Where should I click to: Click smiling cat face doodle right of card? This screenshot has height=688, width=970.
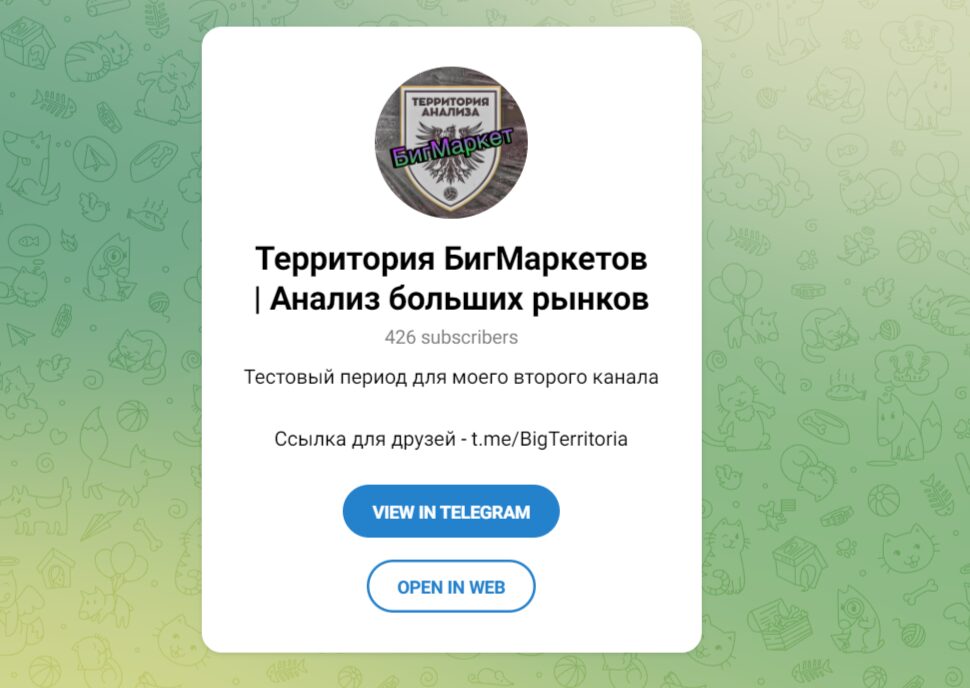[x=906, y=550]
